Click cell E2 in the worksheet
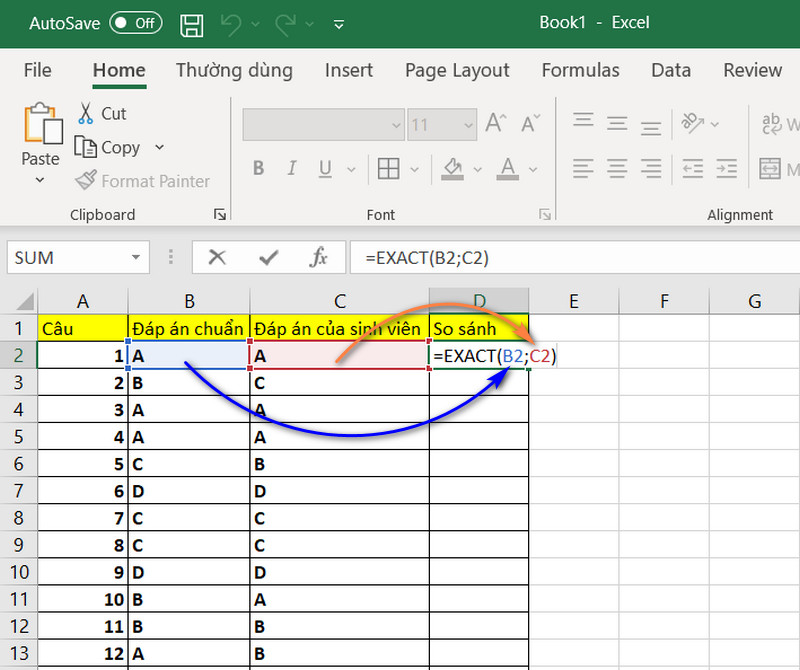Viewport: 800px width, 670px height. click(573, 355)
